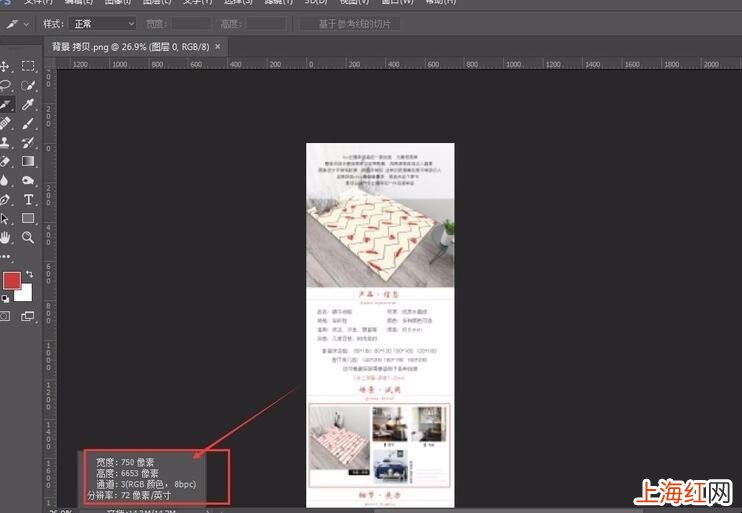Image resolution: width=742 pixels, height=513 pixels.
Task: Select the Zoom magnifier tool
Action: click(28, 238)
